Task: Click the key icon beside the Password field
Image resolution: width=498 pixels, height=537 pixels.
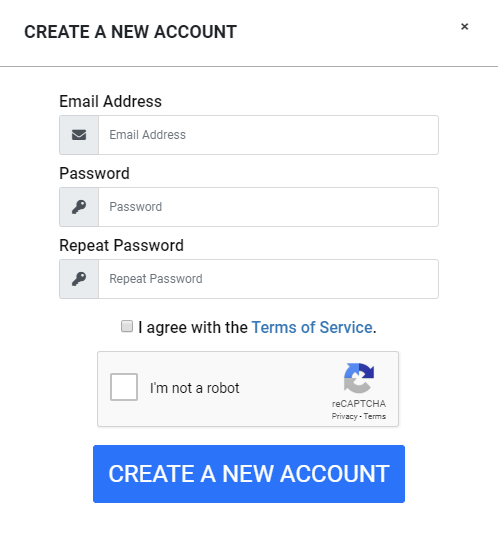Action: pyautogui.click(x=79, y=207)
